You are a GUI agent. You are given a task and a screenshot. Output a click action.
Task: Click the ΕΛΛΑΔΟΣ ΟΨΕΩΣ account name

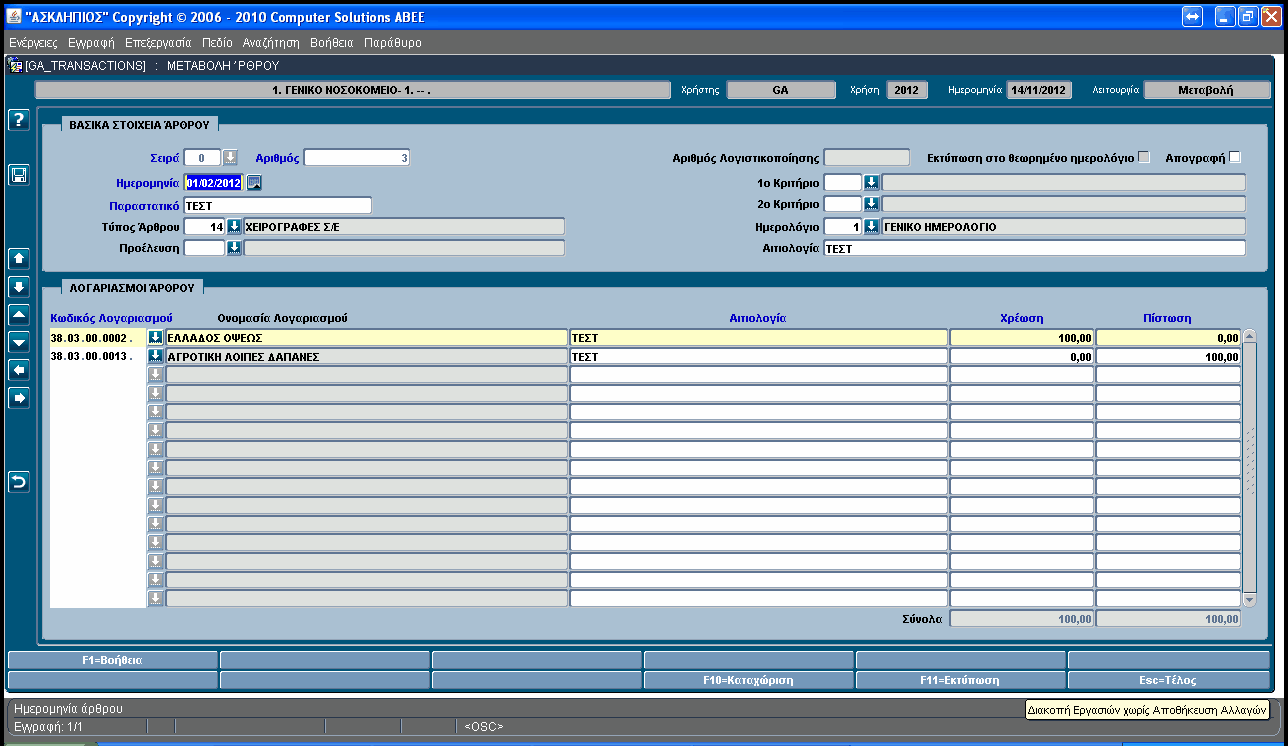point(366,338)
